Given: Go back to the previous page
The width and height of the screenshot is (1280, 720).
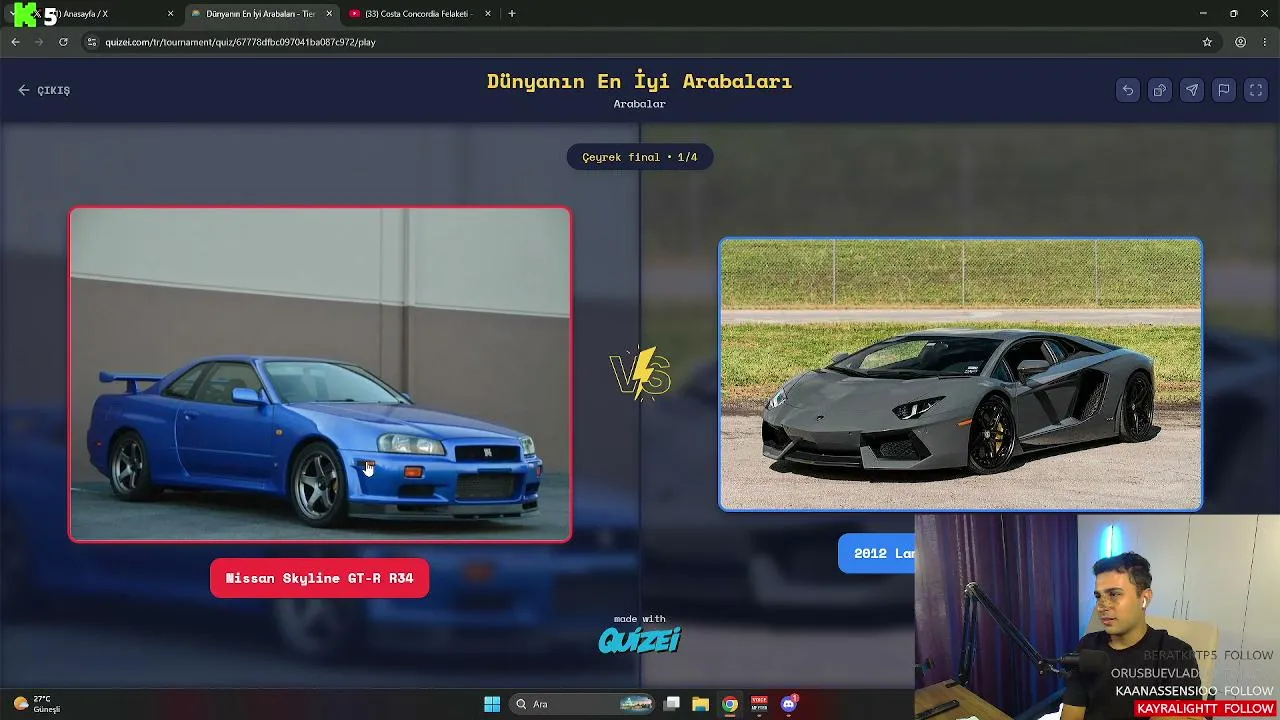Looking at the screenshot, I should pos(15,42).
